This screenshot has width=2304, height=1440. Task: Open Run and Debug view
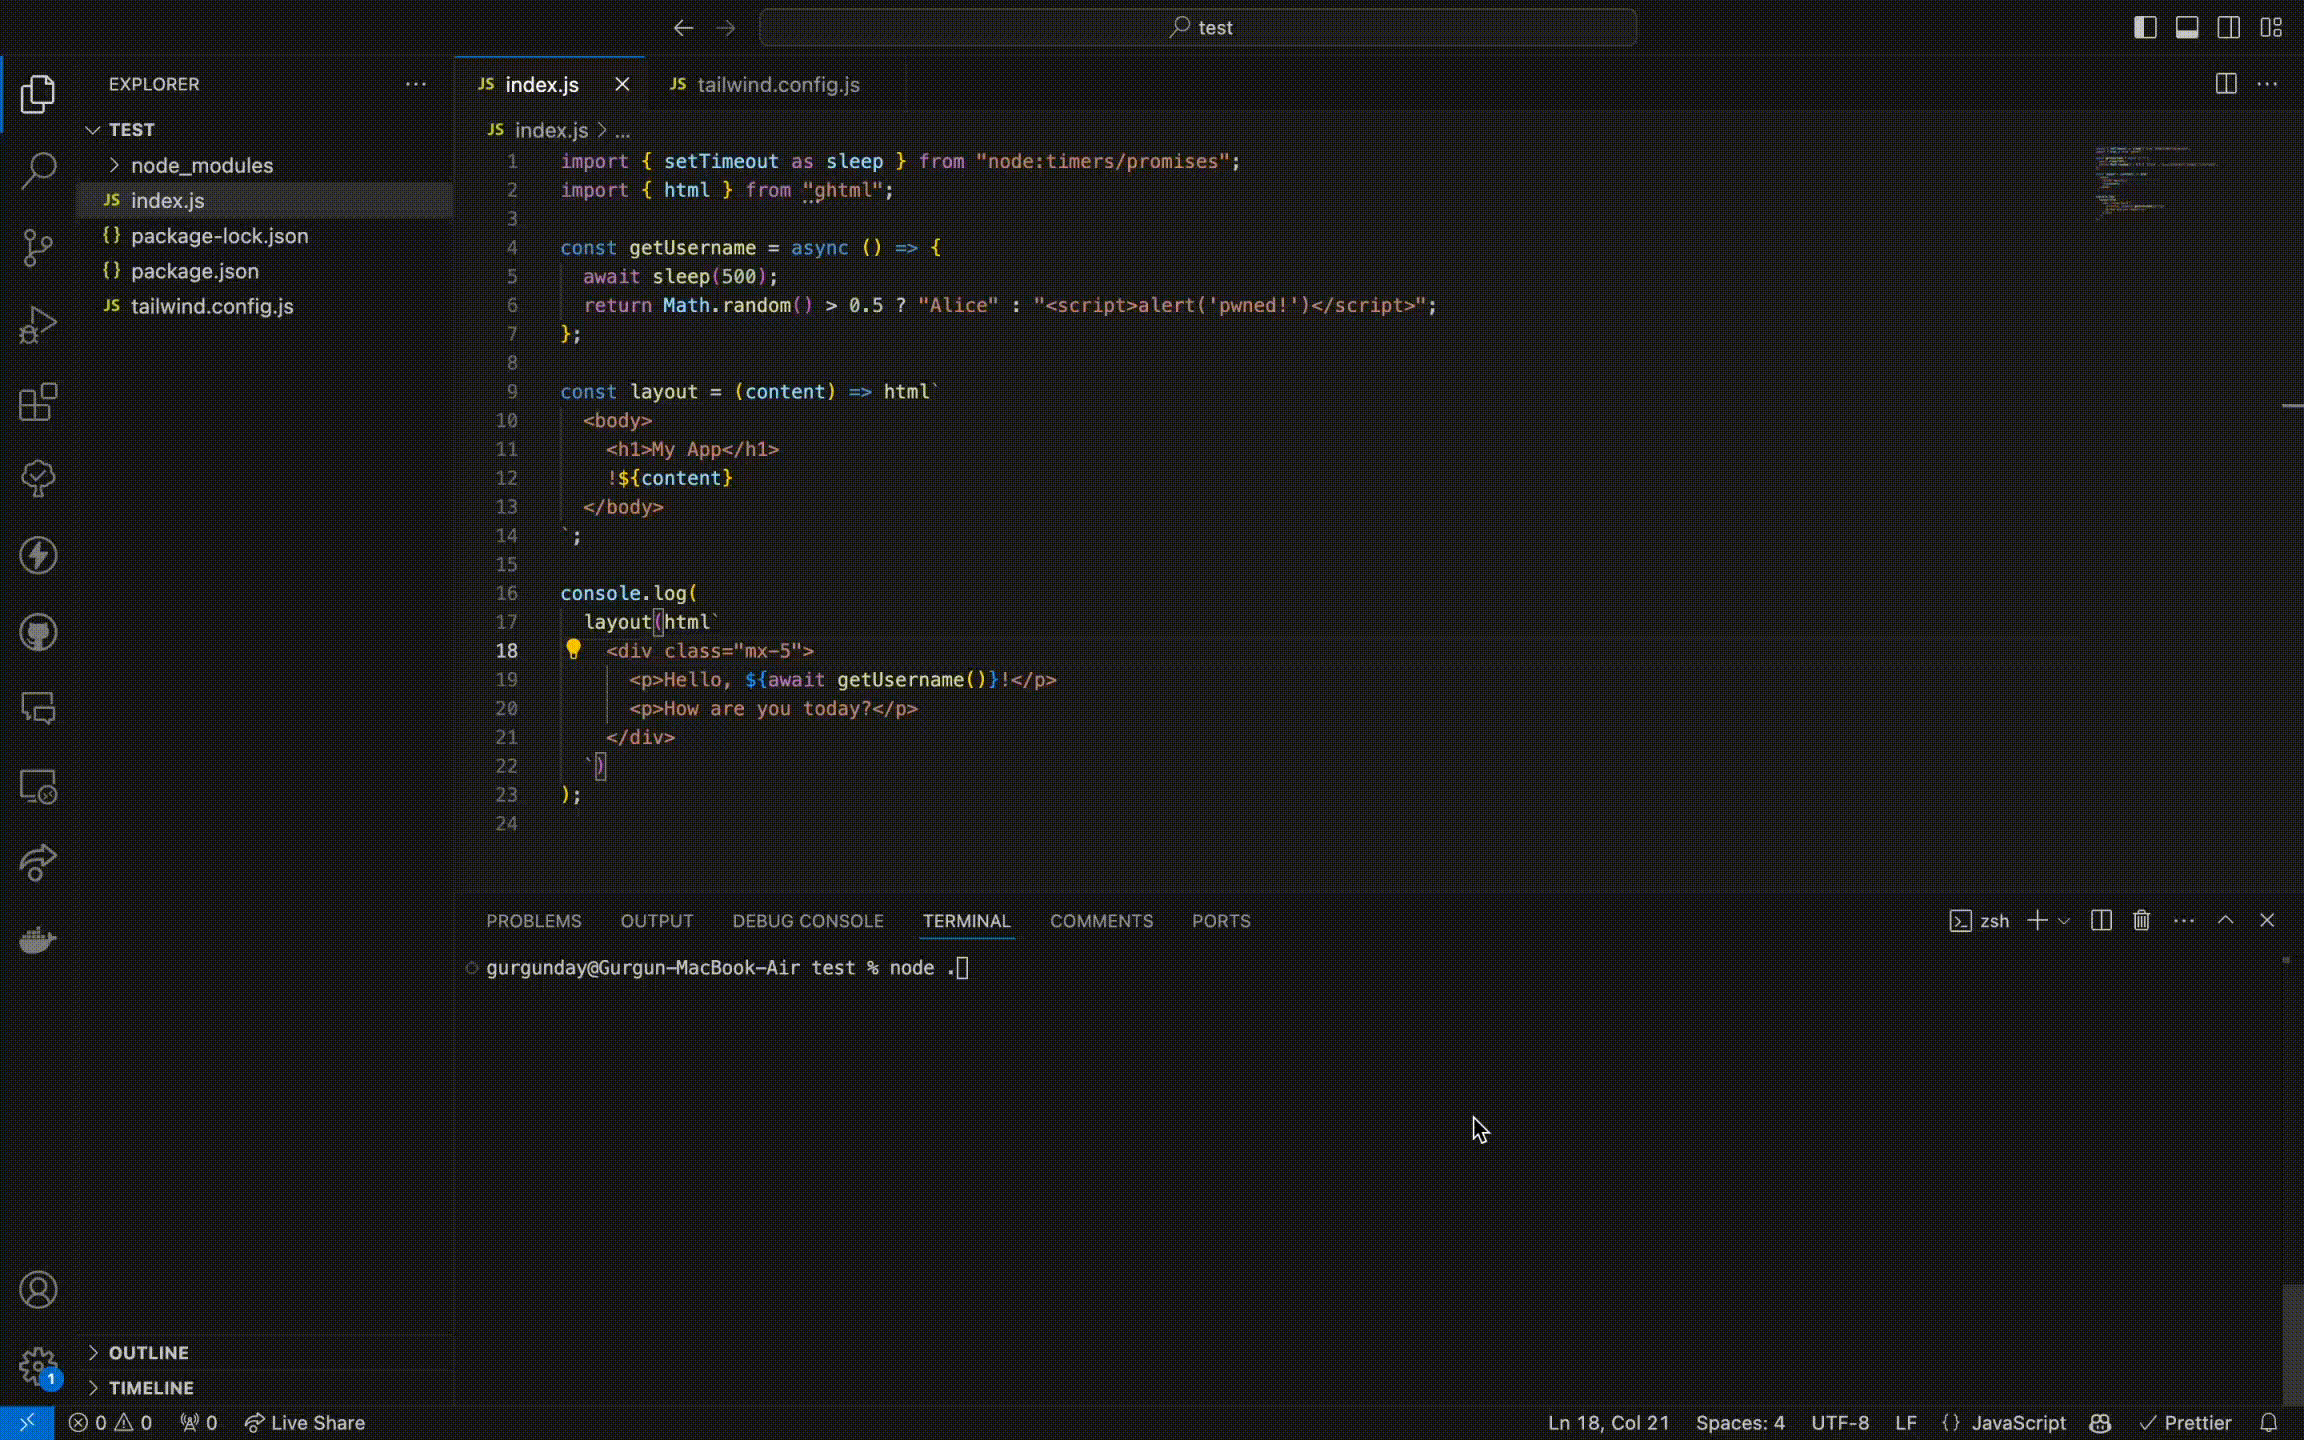(38, 325)
